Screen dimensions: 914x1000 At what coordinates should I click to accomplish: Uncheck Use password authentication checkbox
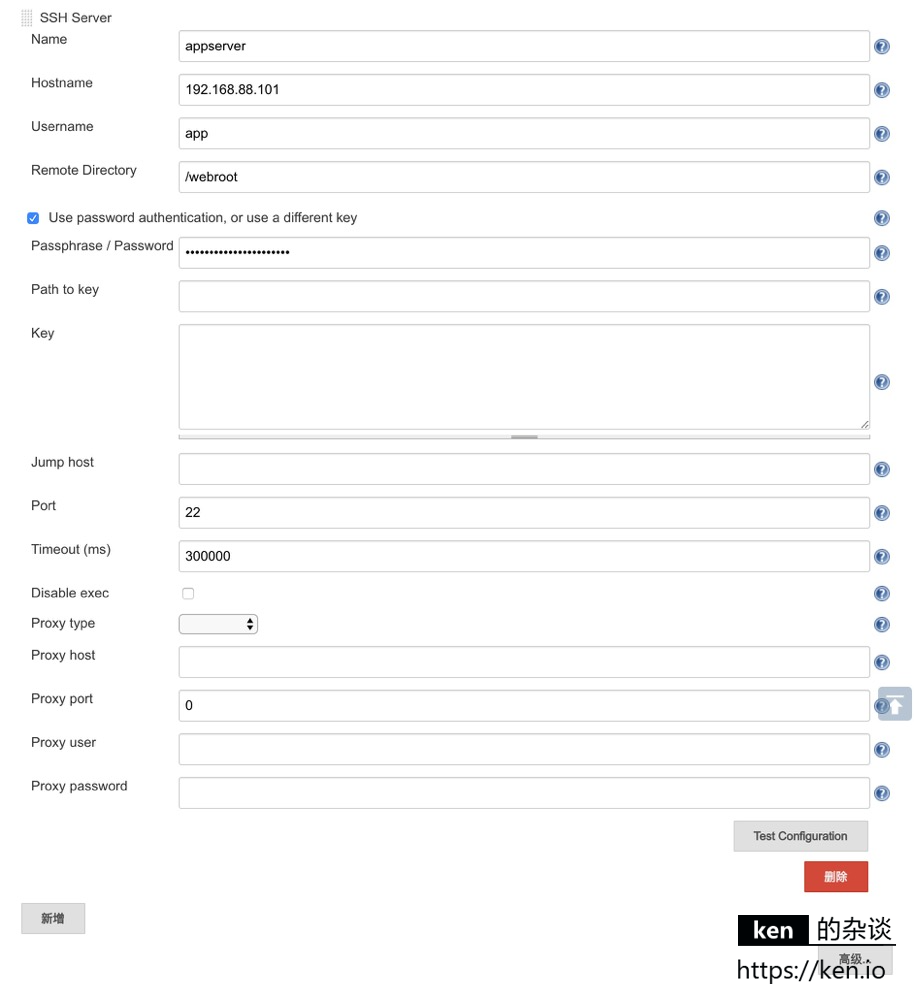tap(33, 218)
